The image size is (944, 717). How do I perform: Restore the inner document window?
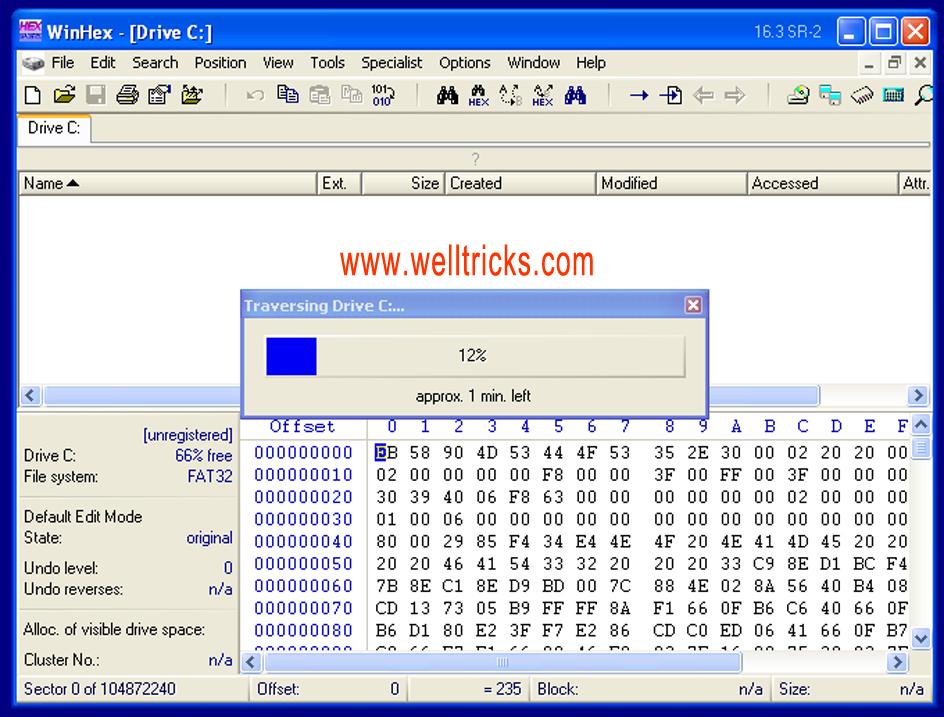pos(895,63)
